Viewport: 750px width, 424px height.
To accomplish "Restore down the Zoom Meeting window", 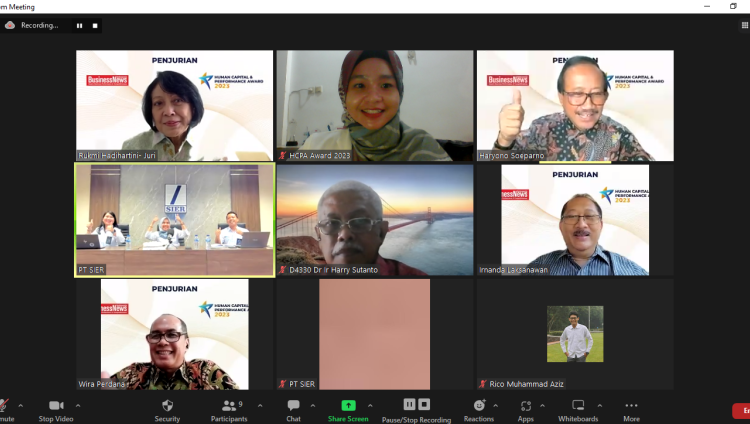I will coord(733,6).
